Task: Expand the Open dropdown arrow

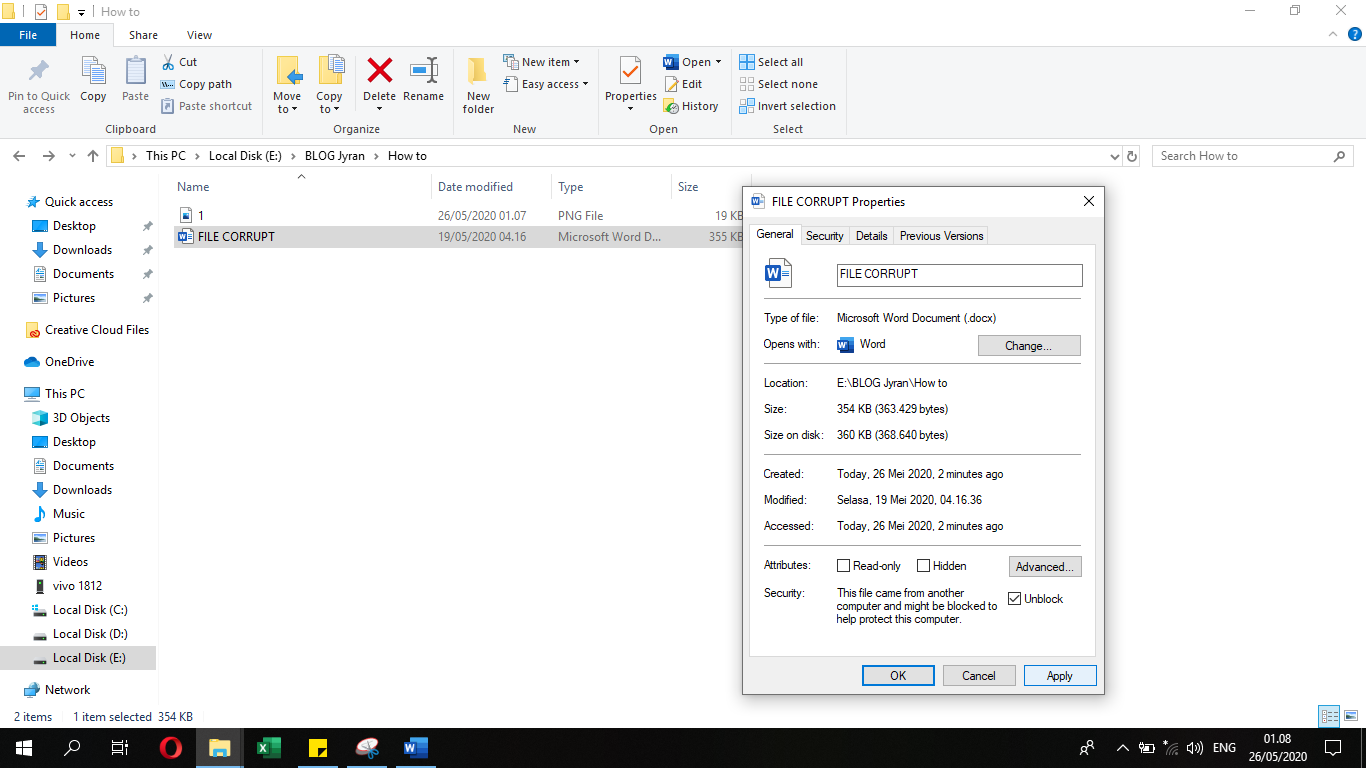Action: [718, 62]
